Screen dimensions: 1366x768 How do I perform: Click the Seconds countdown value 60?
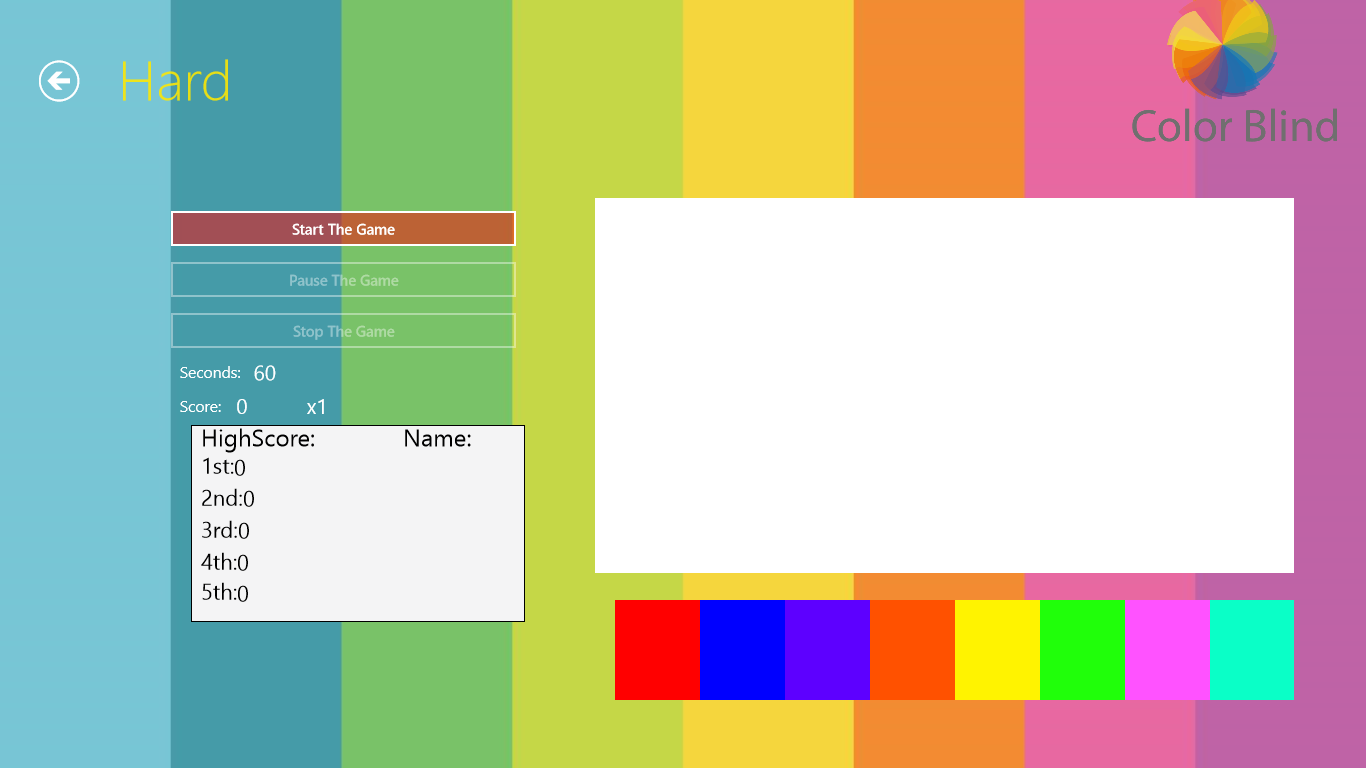click(265, 374)
